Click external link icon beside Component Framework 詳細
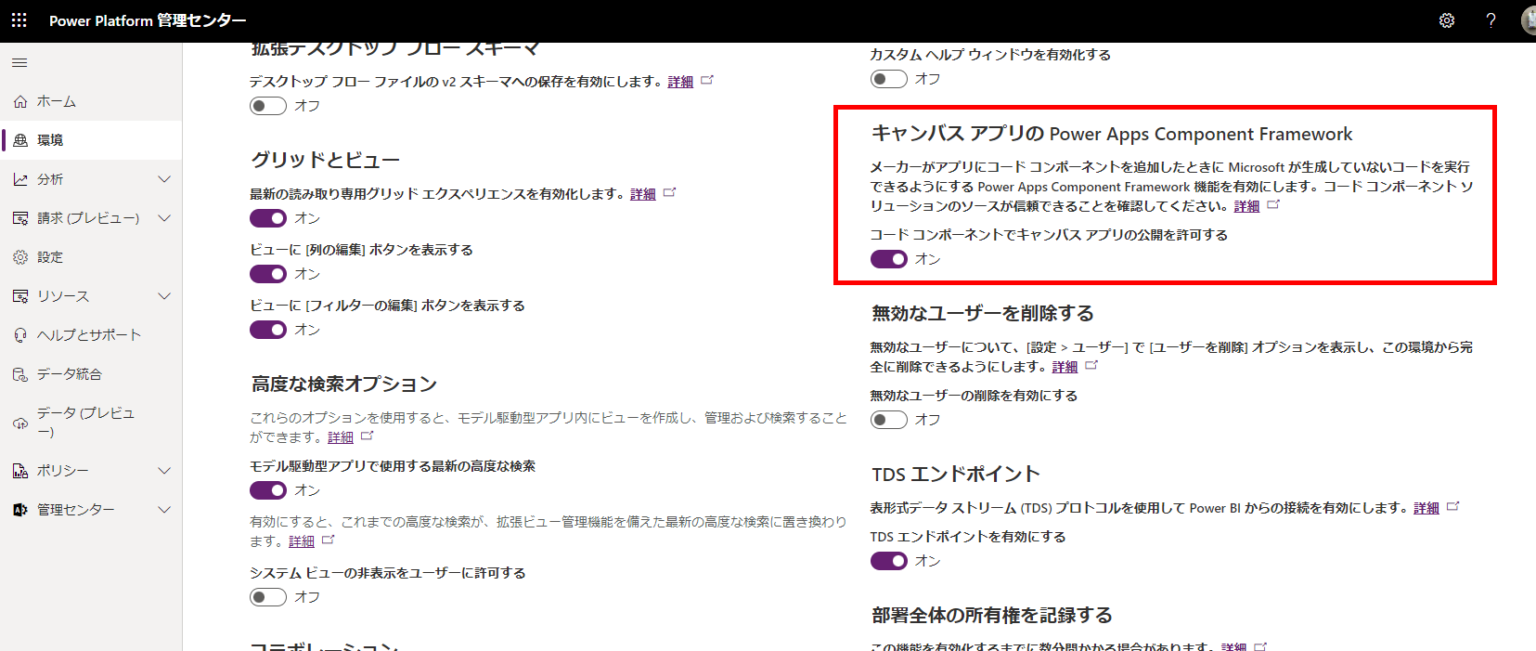 pyautogui.click(x=1274, y=205)
